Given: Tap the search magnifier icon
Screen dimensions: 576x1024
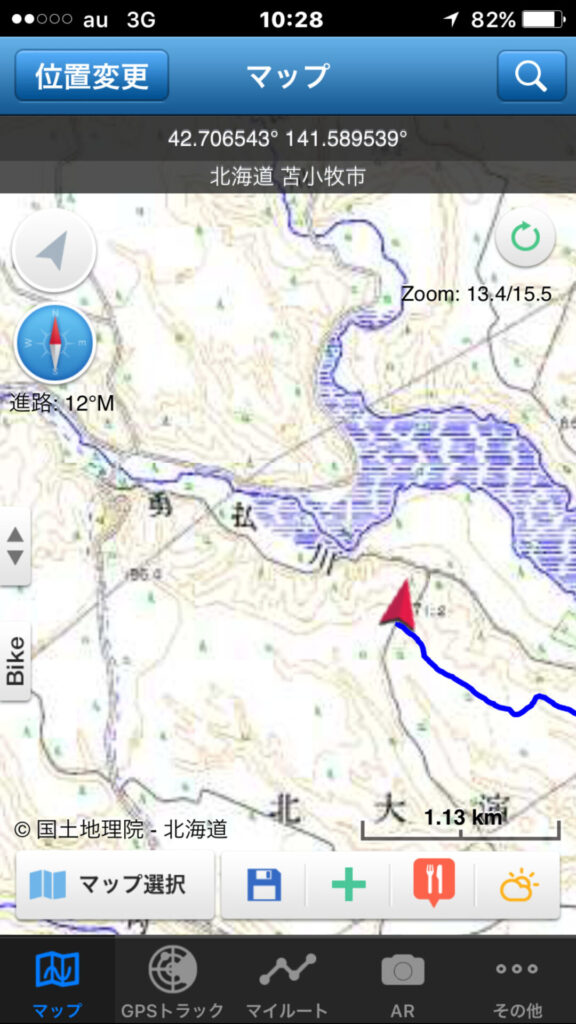Looking at the screenshot, I should (531, 76).
